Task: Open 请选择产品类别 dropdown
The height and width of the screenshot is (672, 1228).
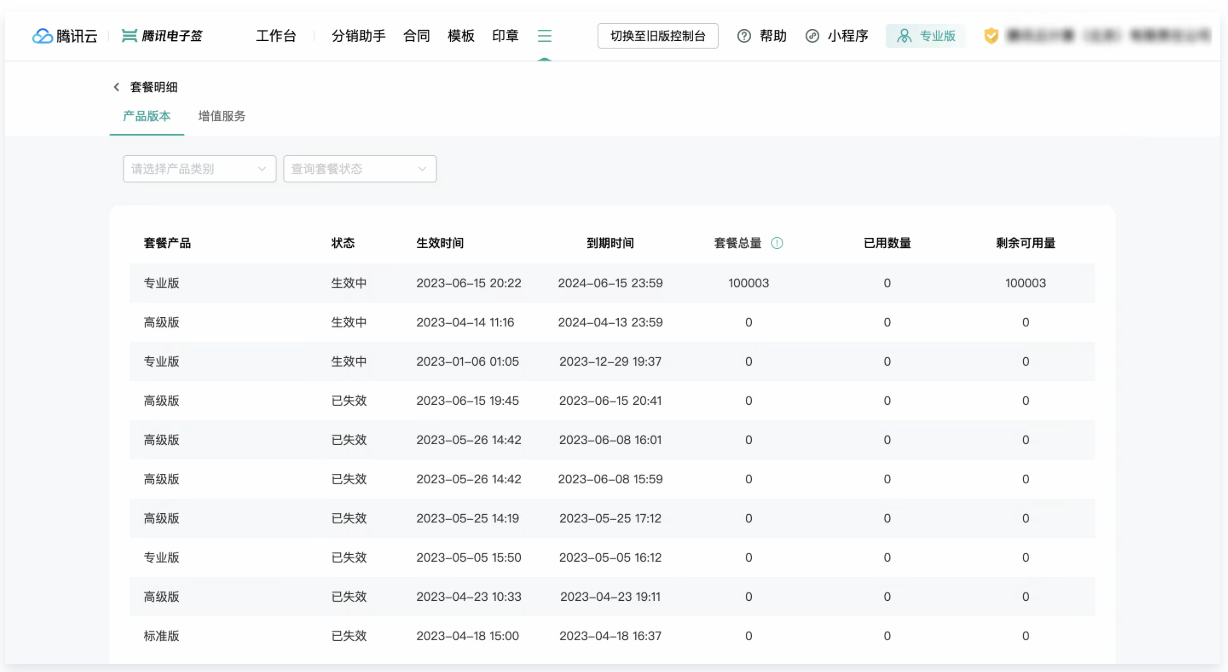Action: 199,169
